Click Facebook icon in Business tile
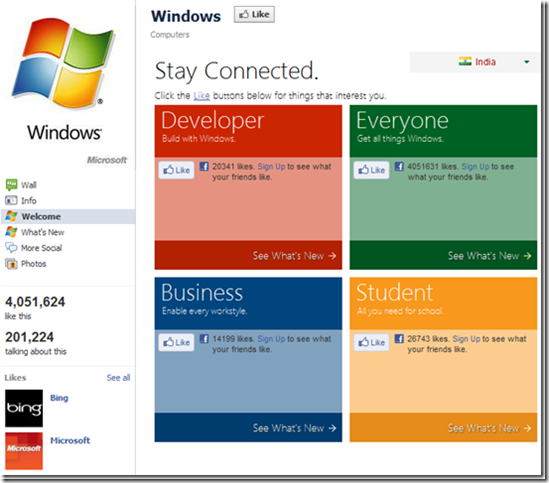The image size is (549, 483). coord(204,339)
